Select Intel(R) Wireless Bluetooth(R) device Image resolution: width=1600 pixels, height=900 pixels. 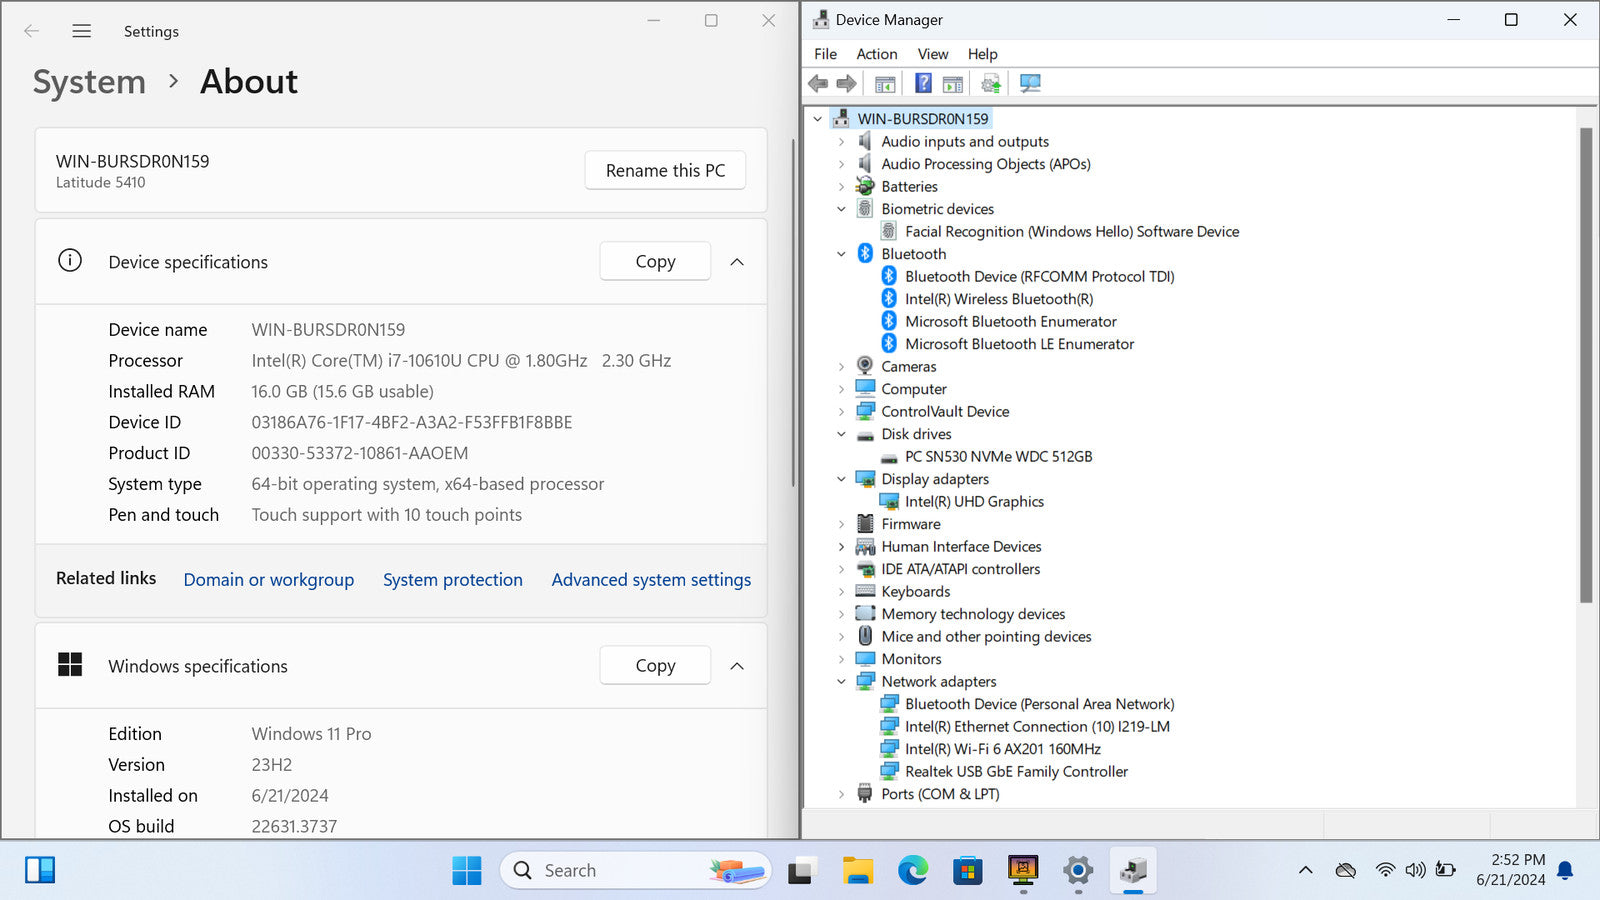(x=999, y=299)
